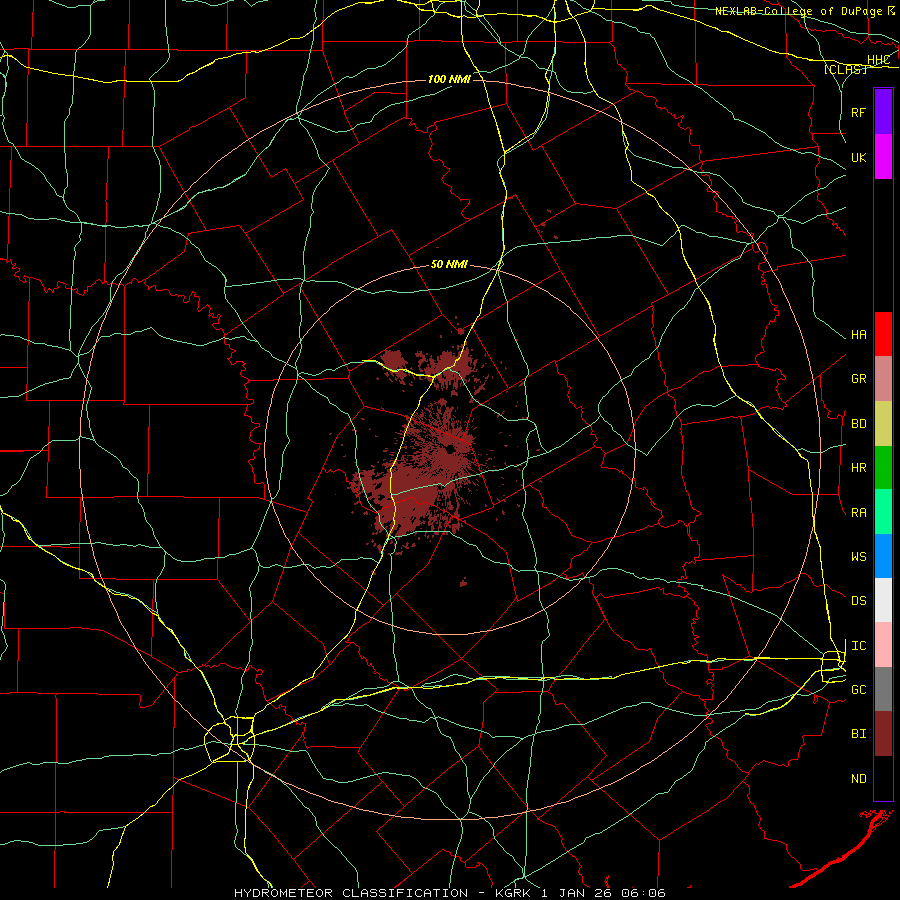Image resolution: width=900 pixels, height=900 pixels.
Task: Click the WS legend label
Action: coord(859,557)
